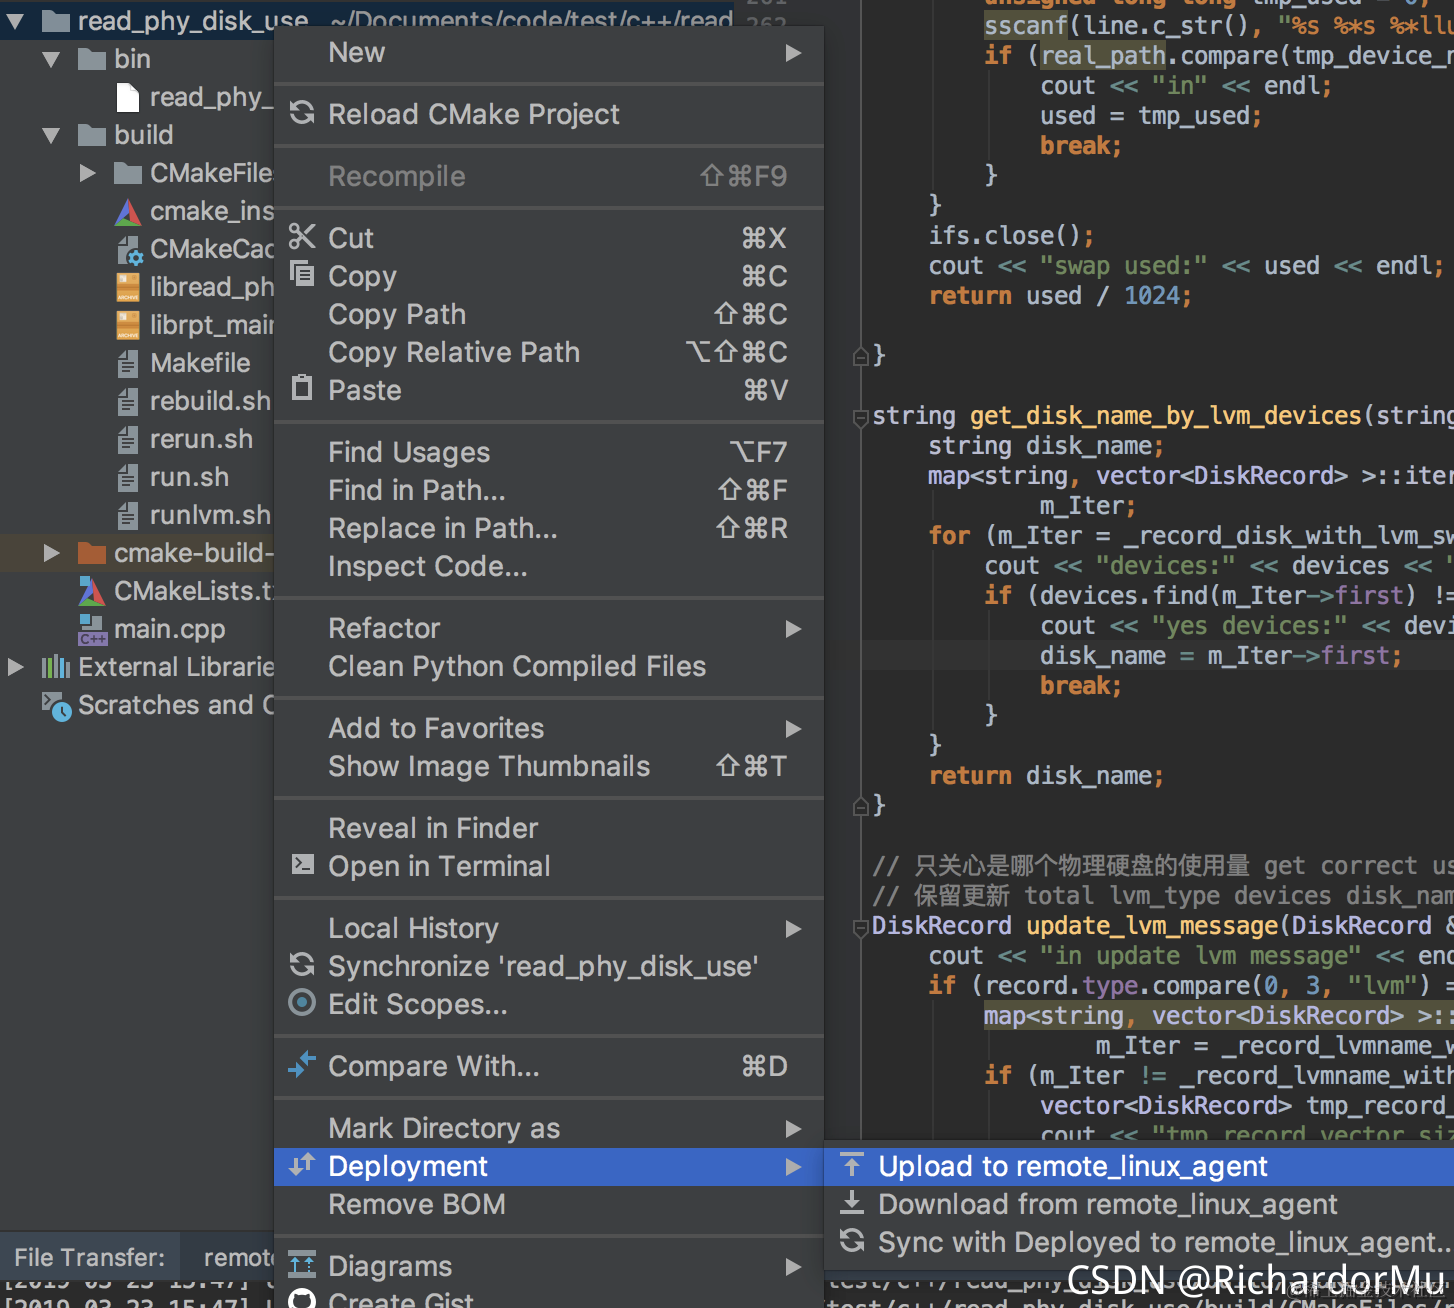1454x1308 pixels.
Task: Choose Reveal in Finder
Action: pos(549,828)
